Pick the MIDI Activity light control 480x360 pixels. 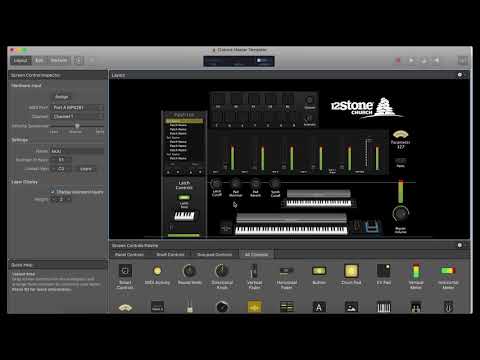click(157, 275)
